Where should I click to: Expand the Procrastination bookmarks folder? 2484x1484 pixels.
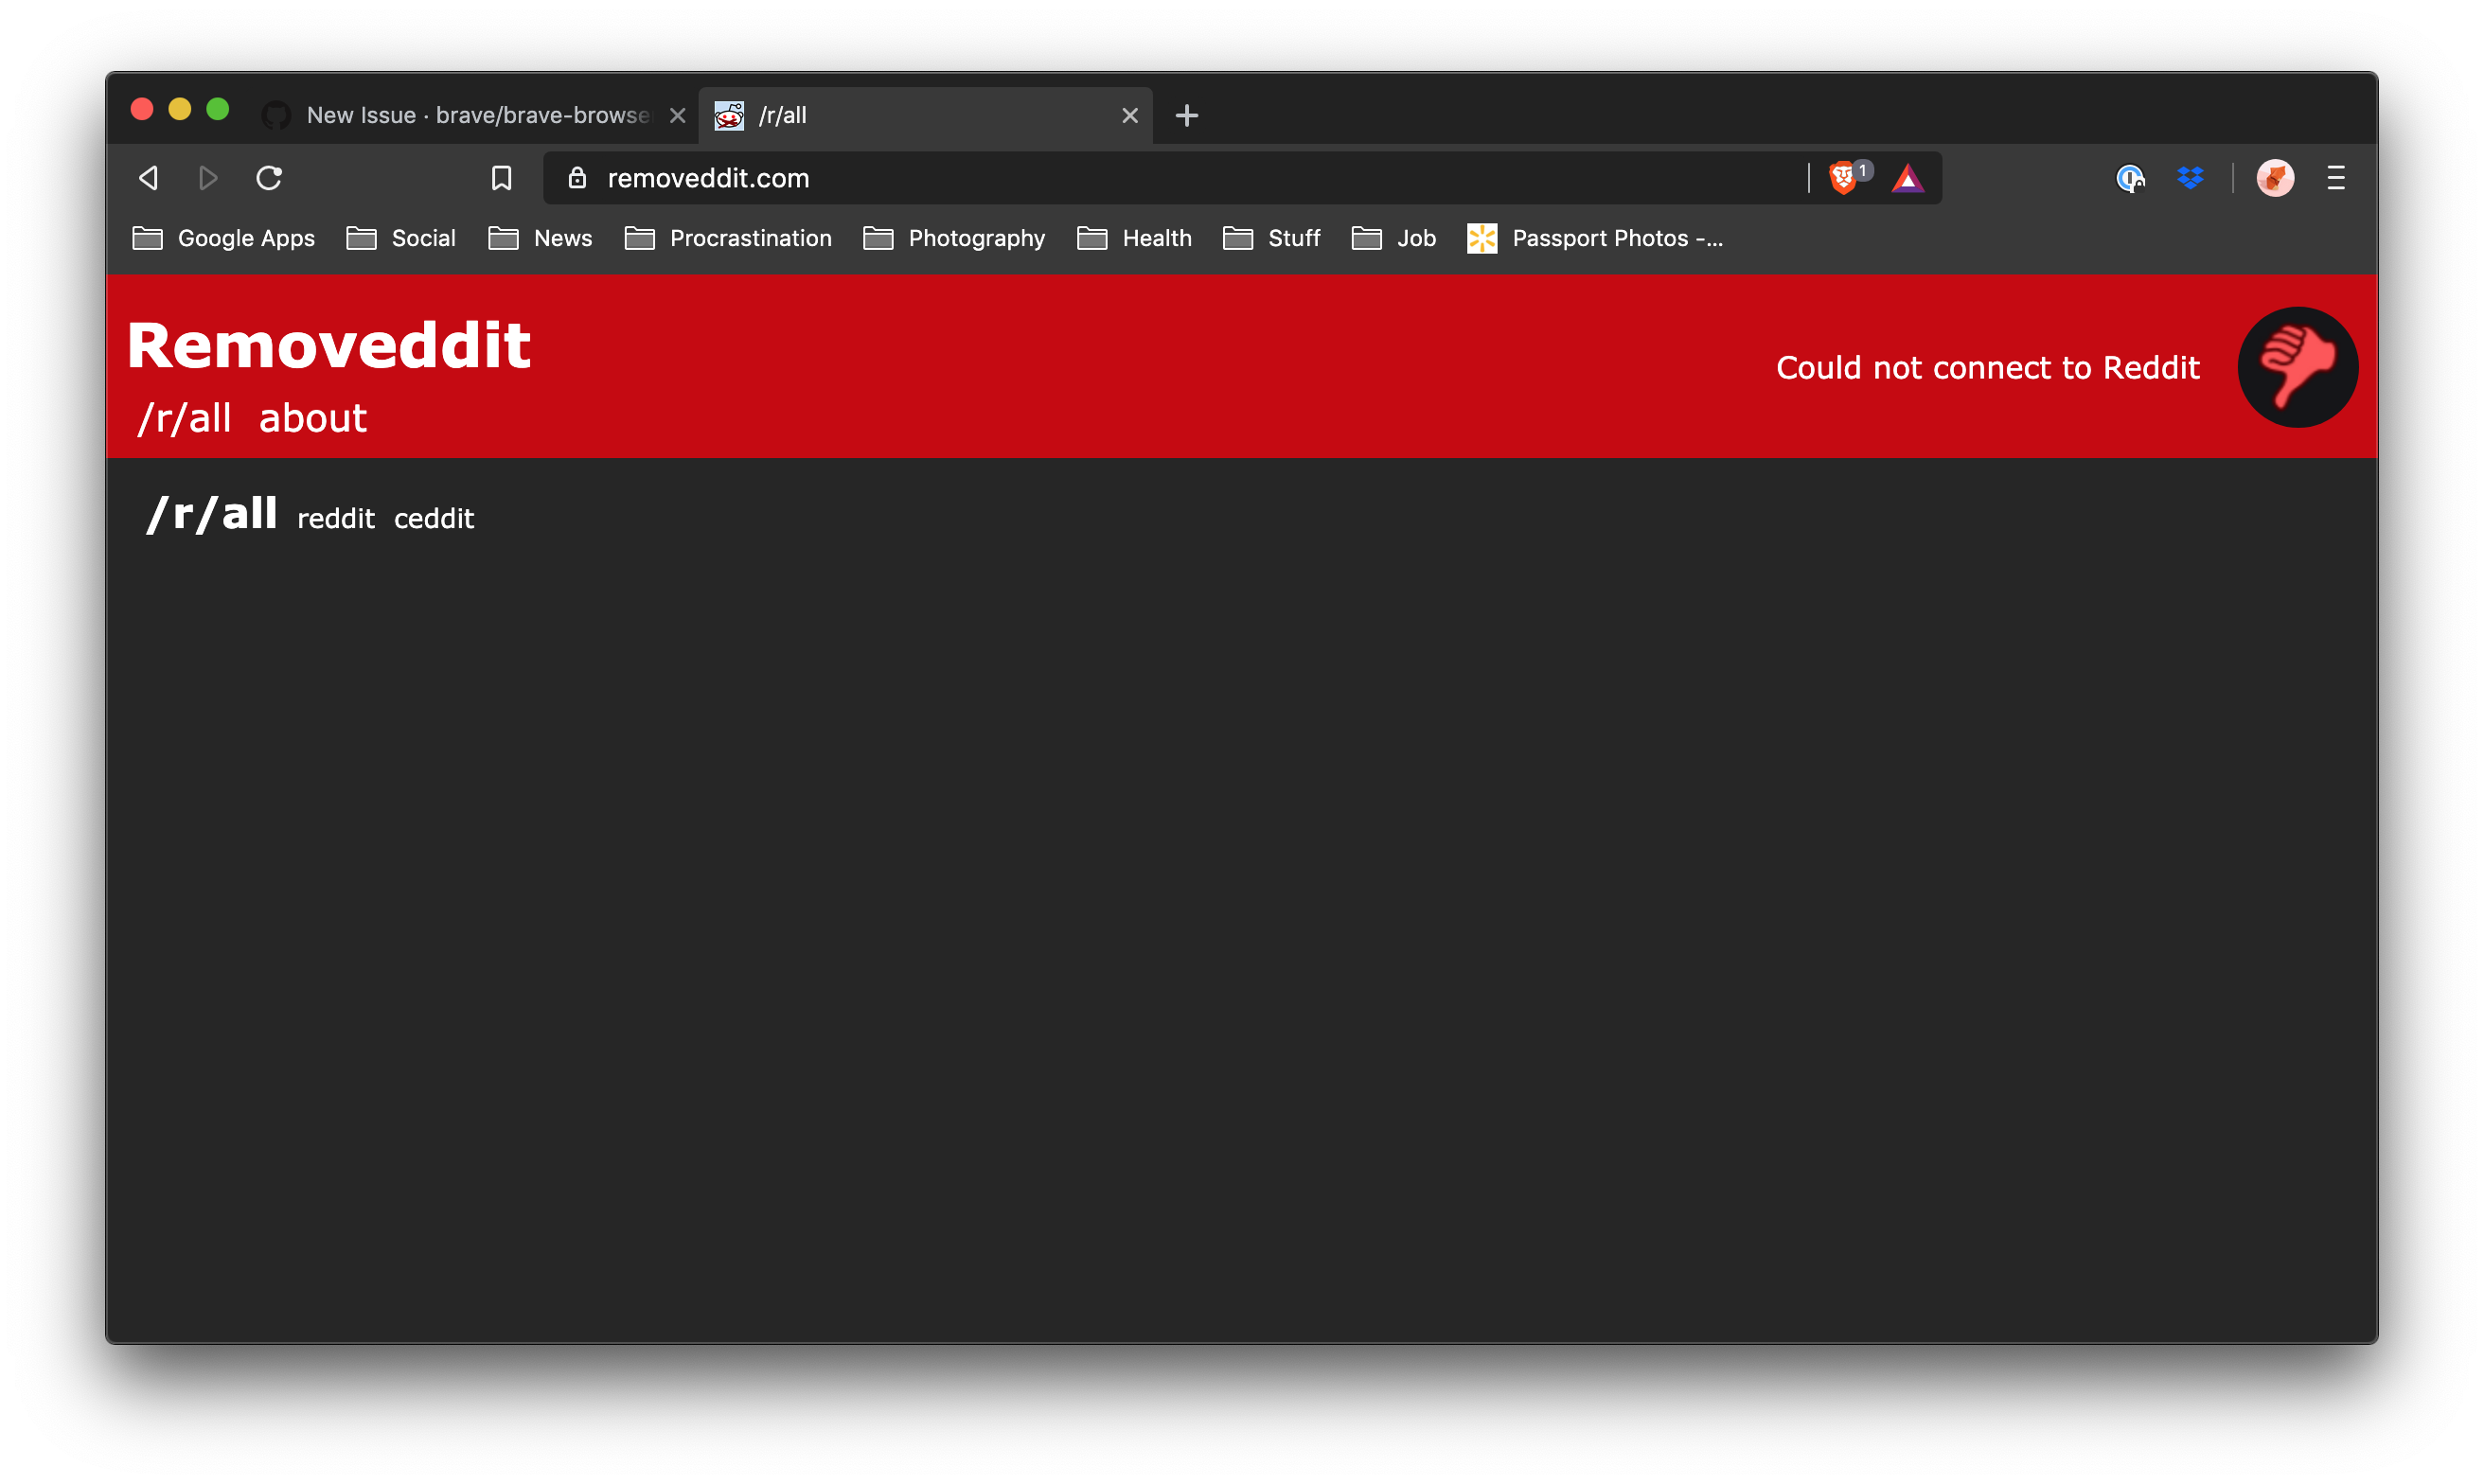pyautogui.click(x=728, y=238)
